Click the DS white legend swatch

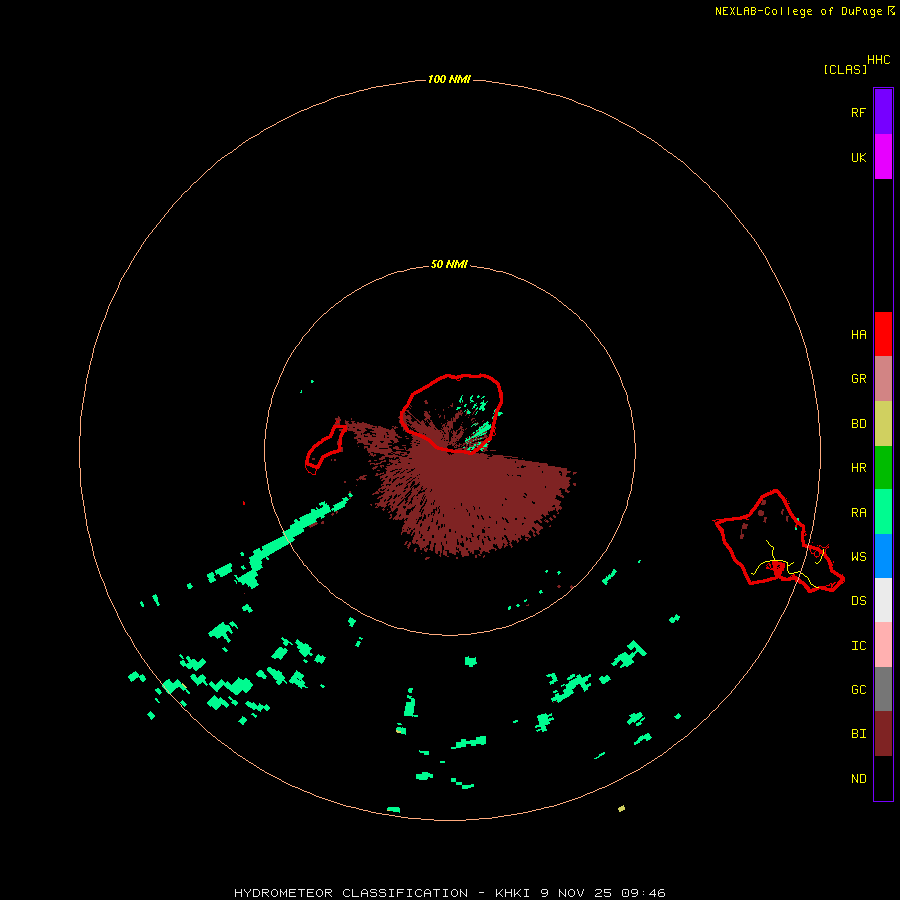point(883,600)
